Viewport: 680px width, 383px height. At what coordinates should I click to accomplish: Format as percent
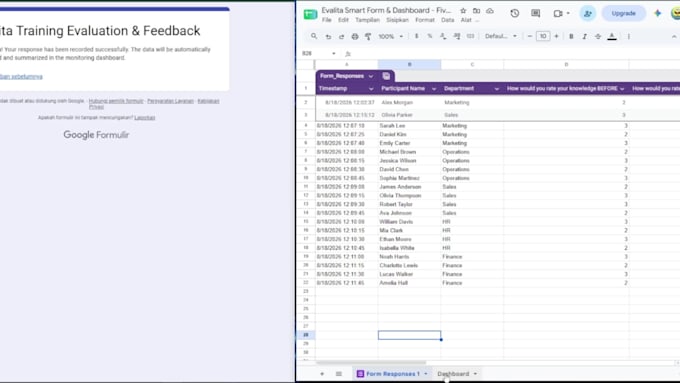point(430,36)
